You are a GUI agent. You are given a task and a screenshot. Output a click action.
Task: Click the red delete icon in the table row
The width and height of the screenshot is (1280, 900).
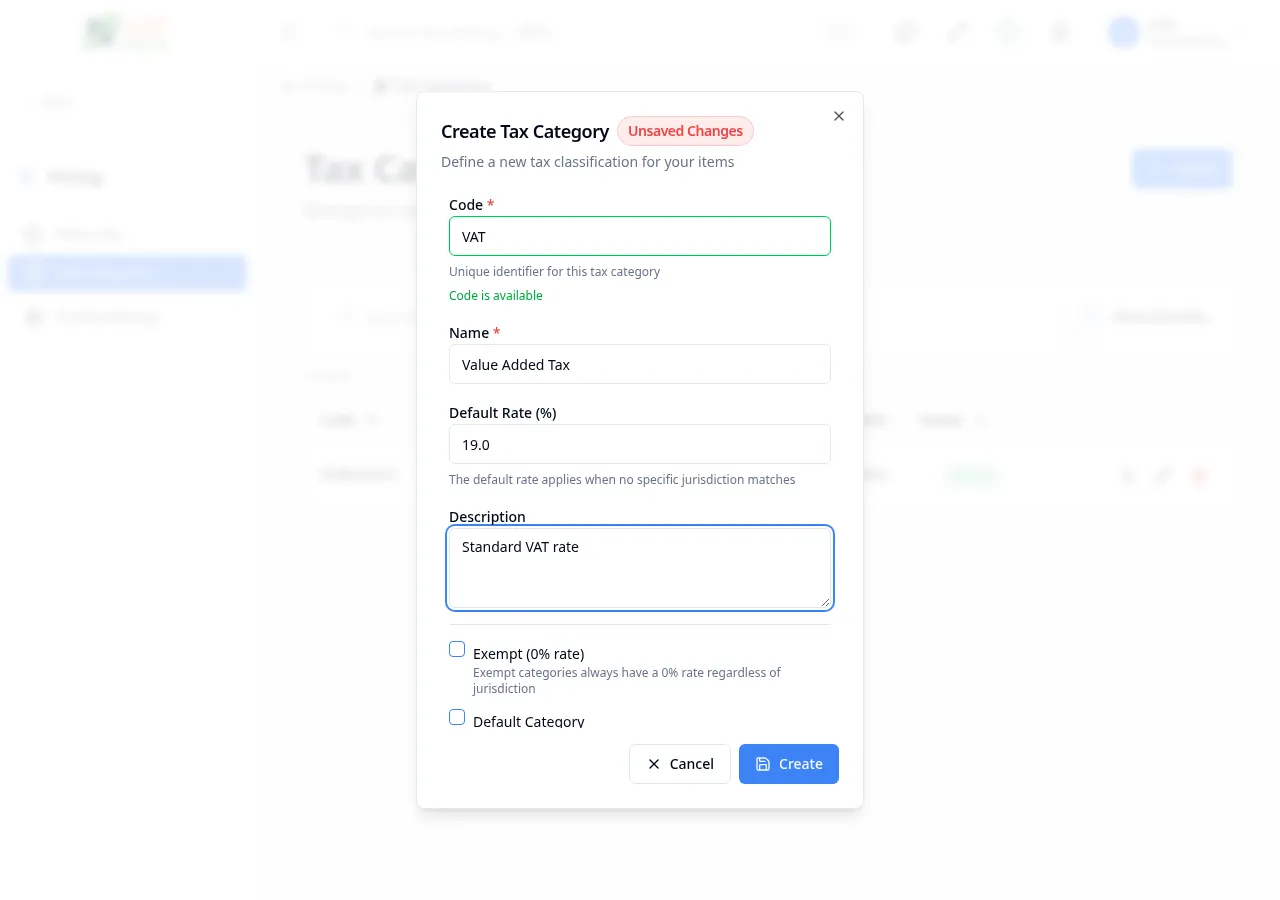(1198, 476)
